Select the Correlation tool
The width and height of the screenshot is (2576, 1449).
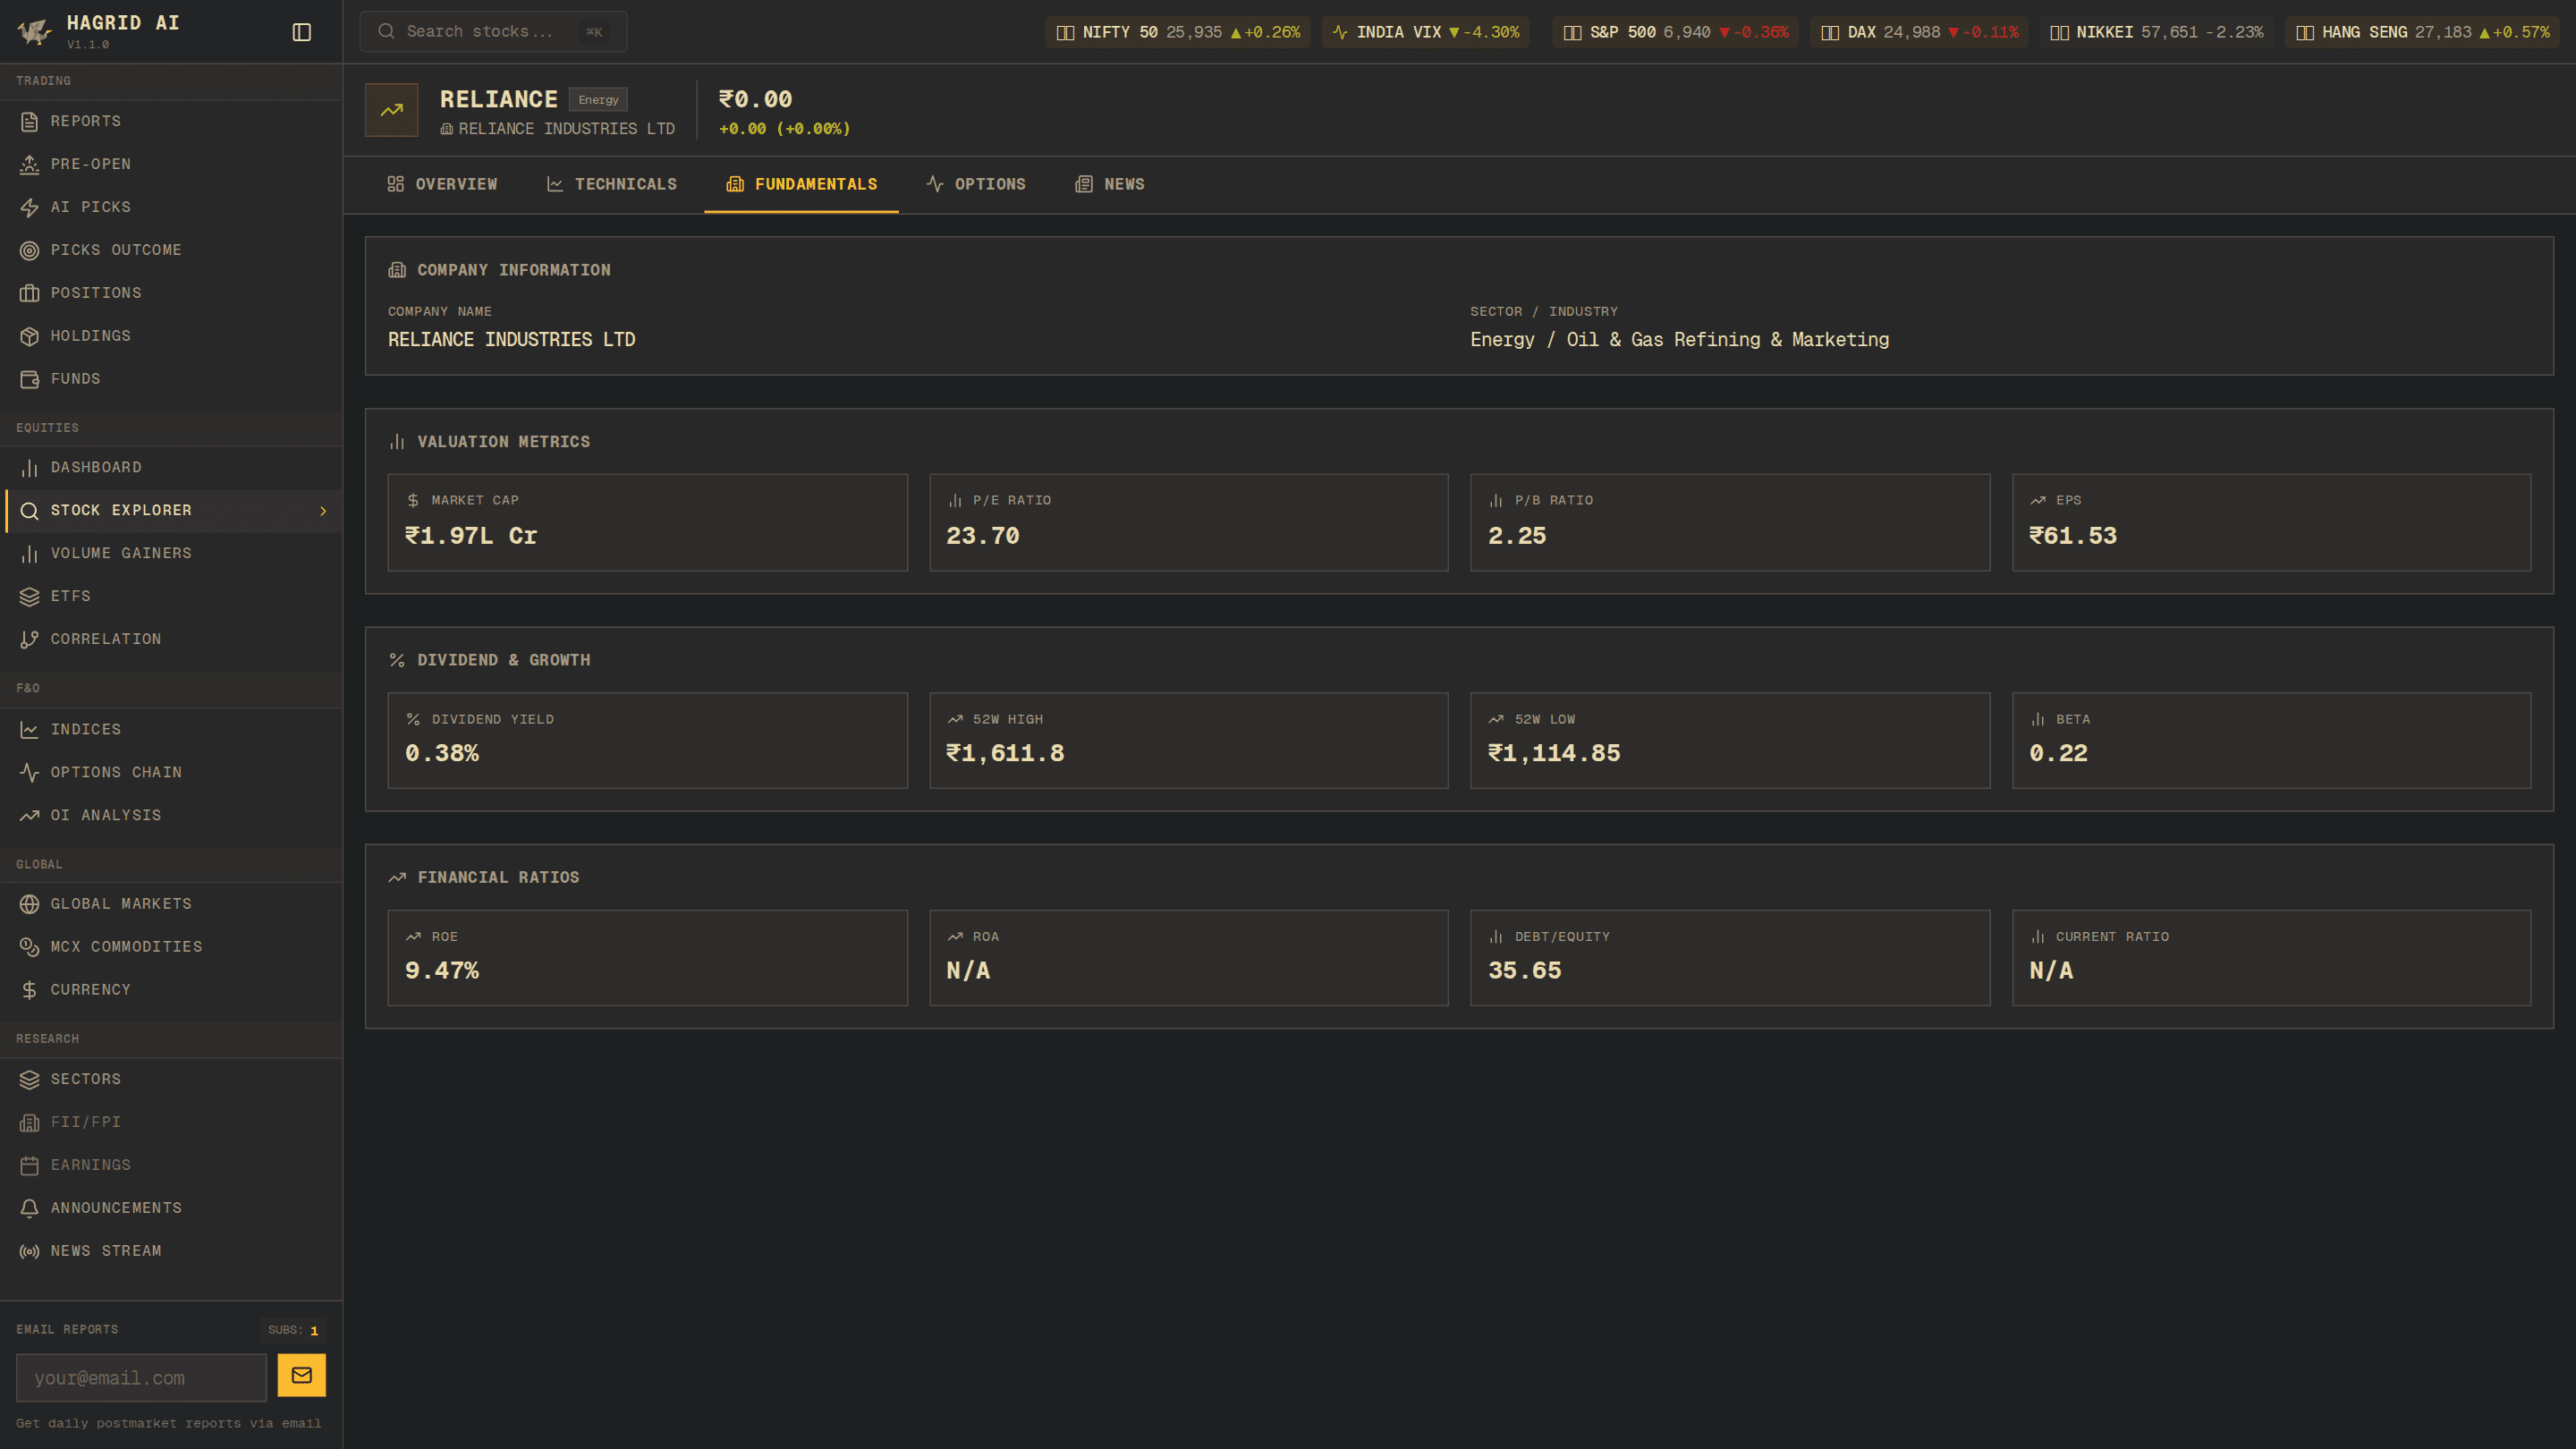105,639
